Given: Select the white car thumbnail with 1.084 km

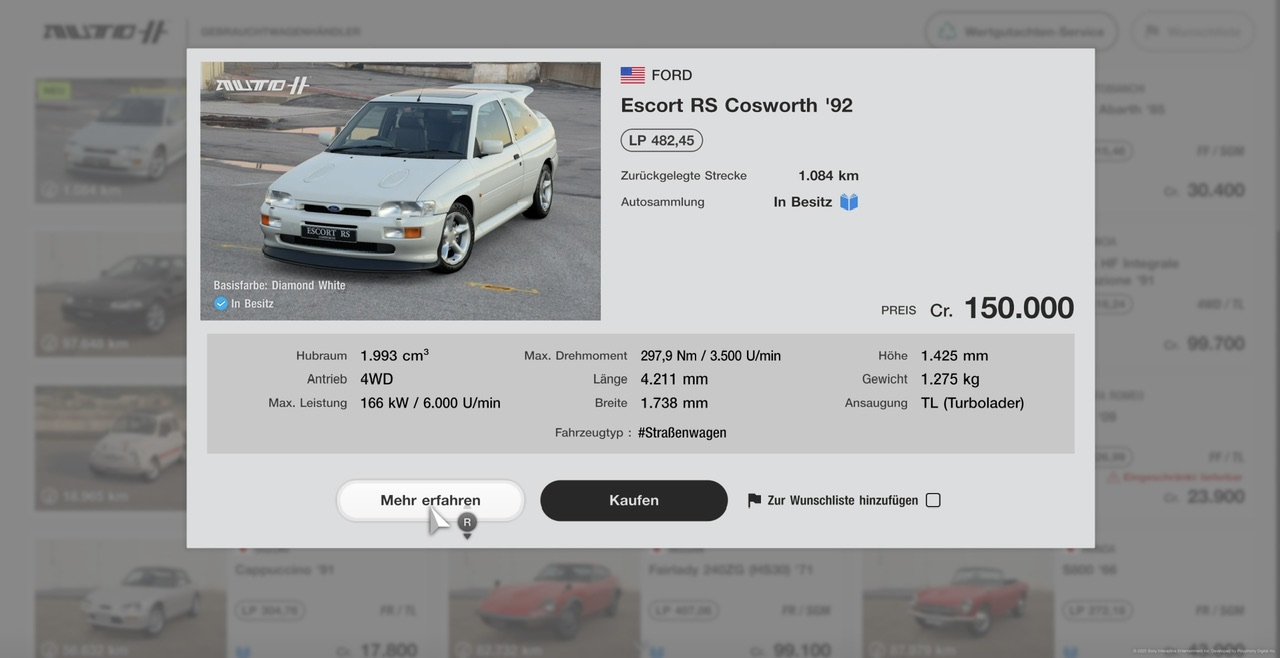Looking at the screenshot, I should pyautogui.click(x=110, y=140).
